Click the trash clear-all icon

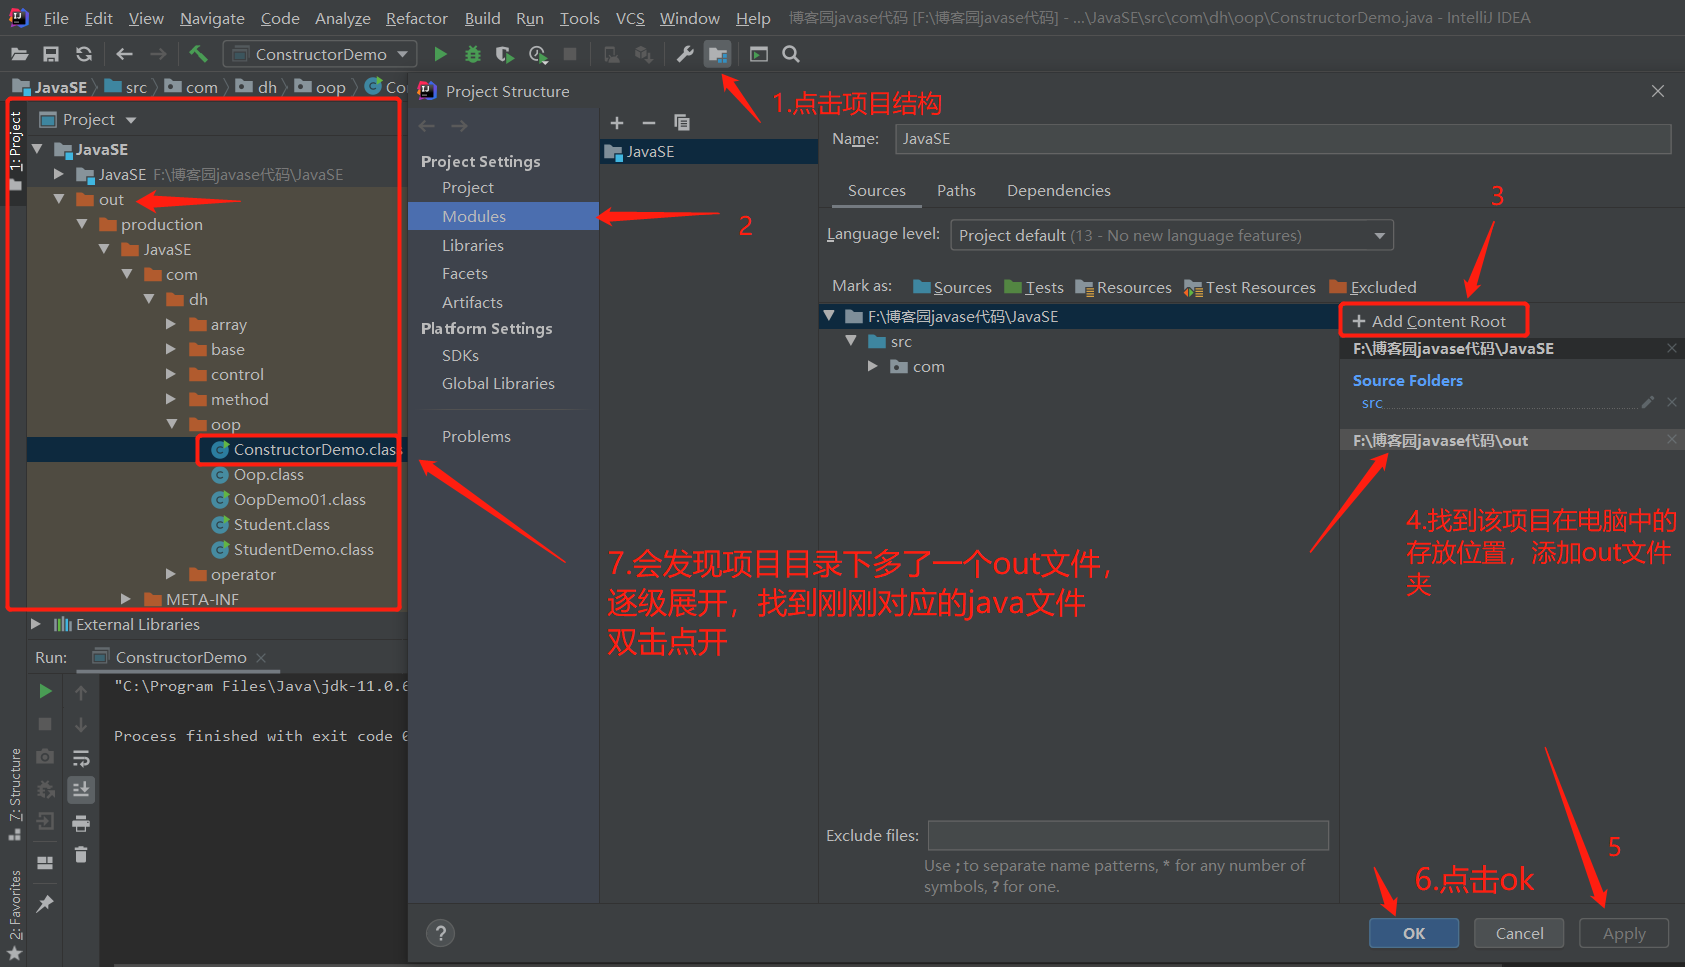[x=81, y=855]
